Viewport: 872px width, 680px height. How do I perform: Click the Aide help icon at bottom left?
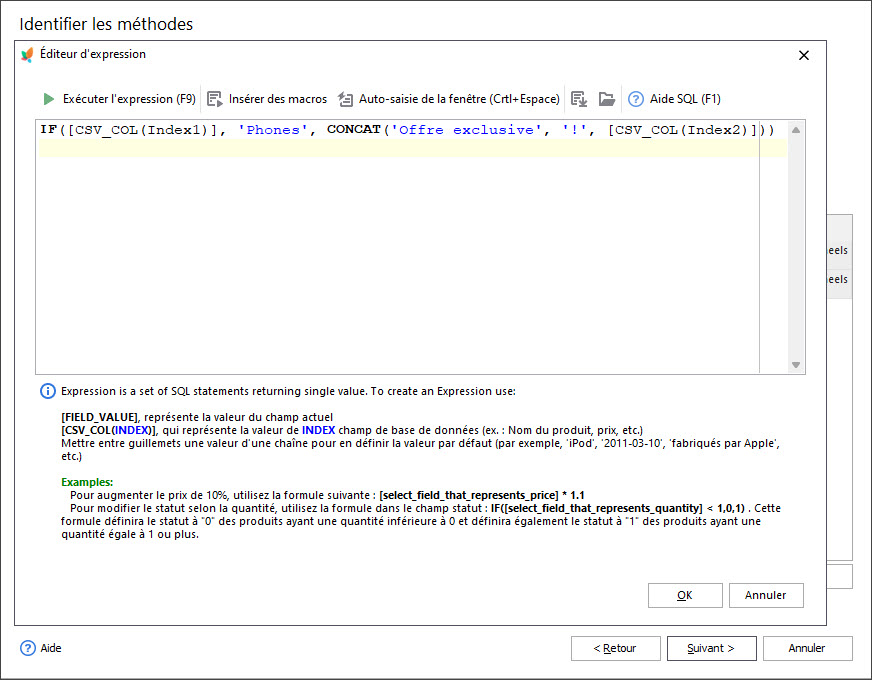pyautogui.click(x=28, y=648)
